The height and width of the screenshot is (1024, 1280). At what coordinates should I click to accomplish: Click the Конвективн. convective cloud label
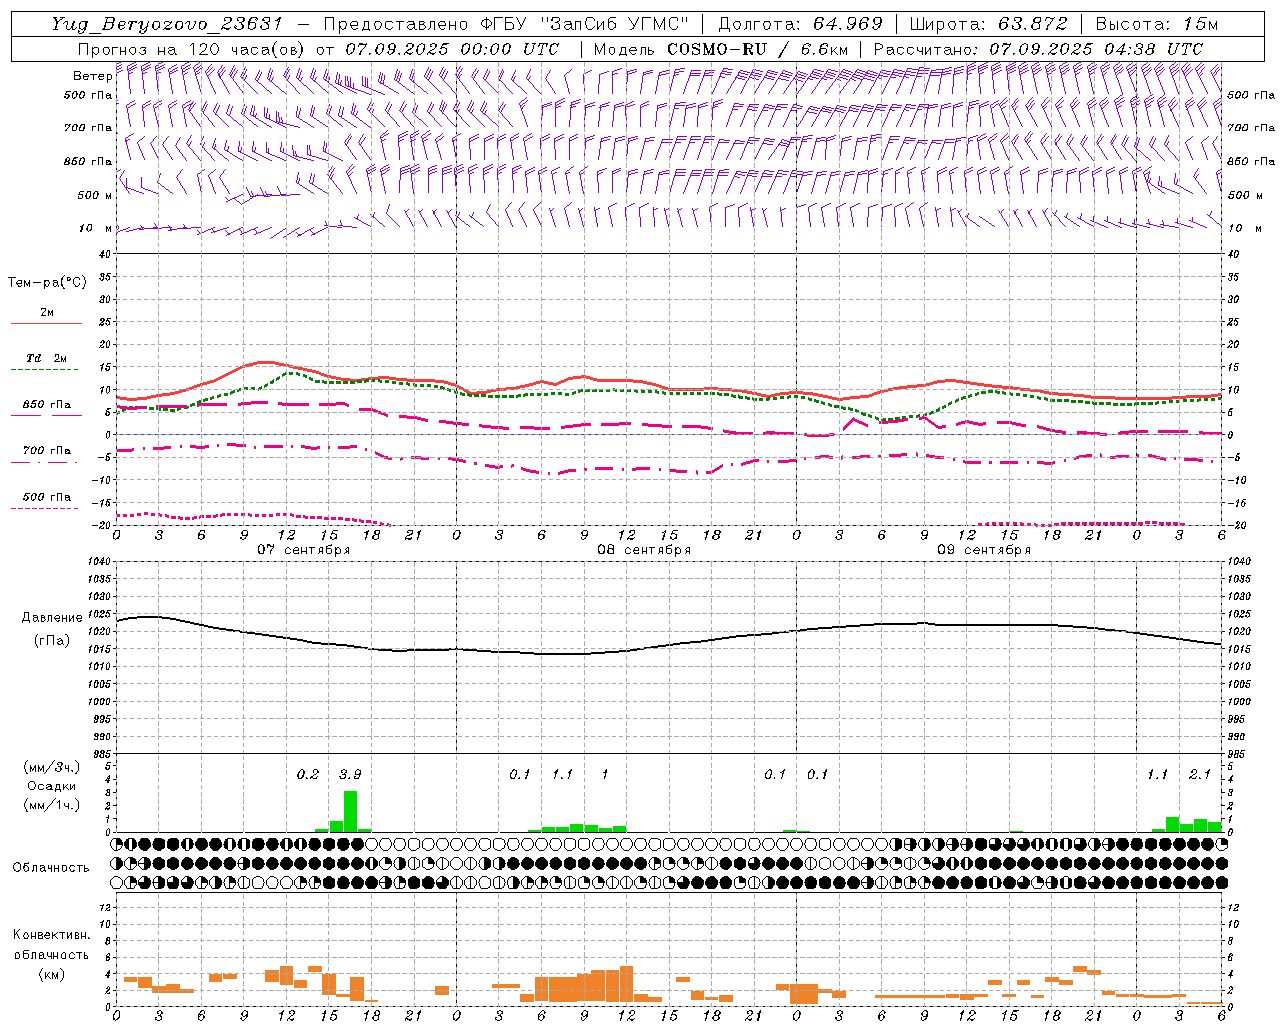coord(51,935)
